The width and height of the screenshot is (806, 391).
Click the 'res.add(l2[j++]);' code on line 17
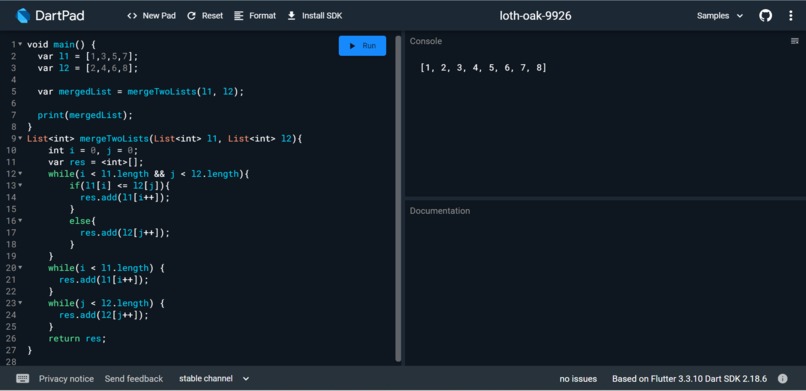(125, 233)
